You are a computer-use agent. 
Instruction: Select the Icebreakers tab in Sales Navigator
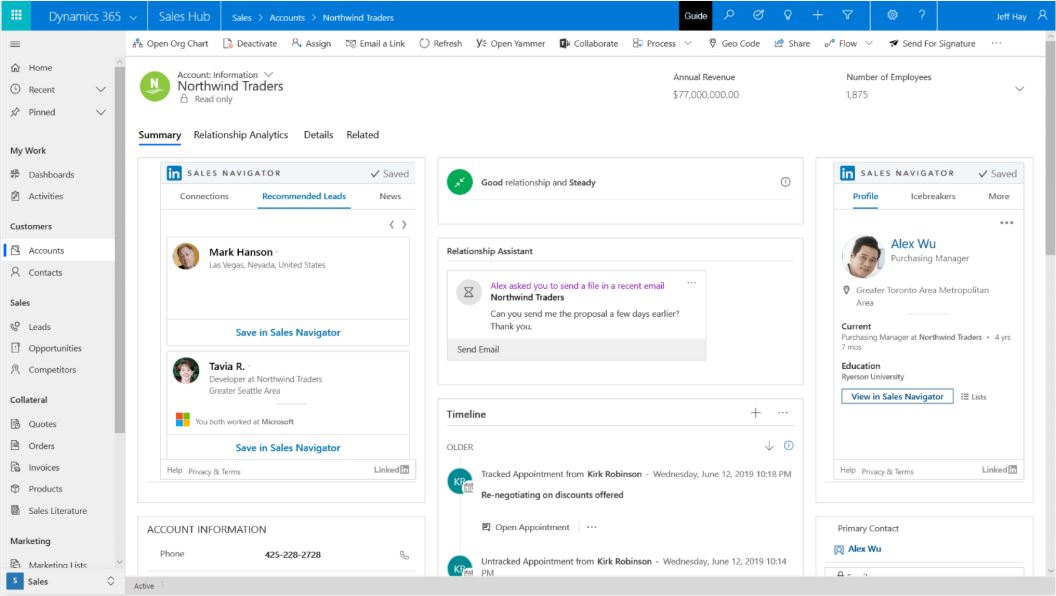pyautogui.click(x=933, y=196)
